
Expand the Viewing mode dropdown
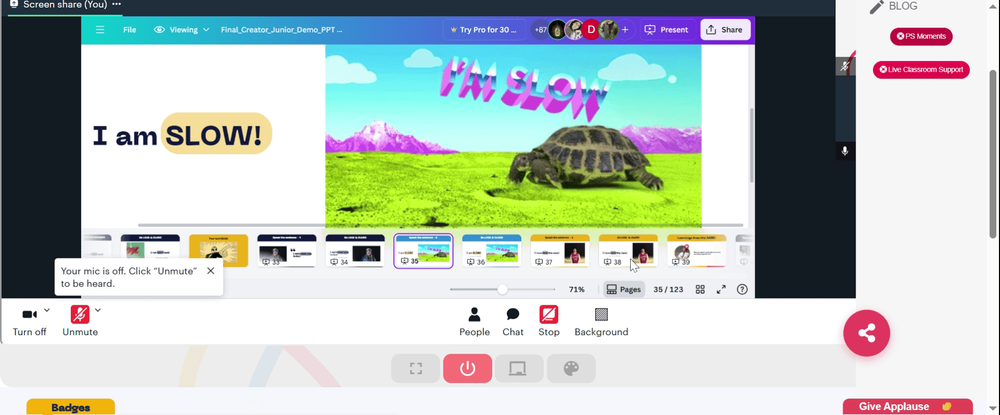tap(182, 29)
